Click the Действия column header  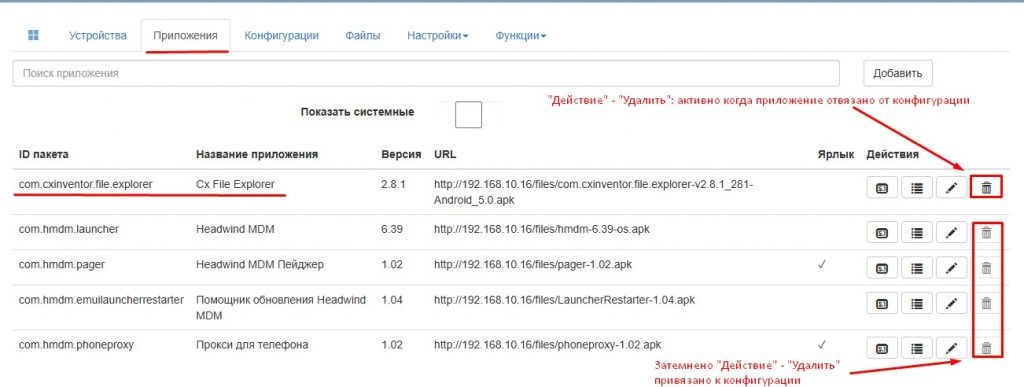tap(892, 155)
